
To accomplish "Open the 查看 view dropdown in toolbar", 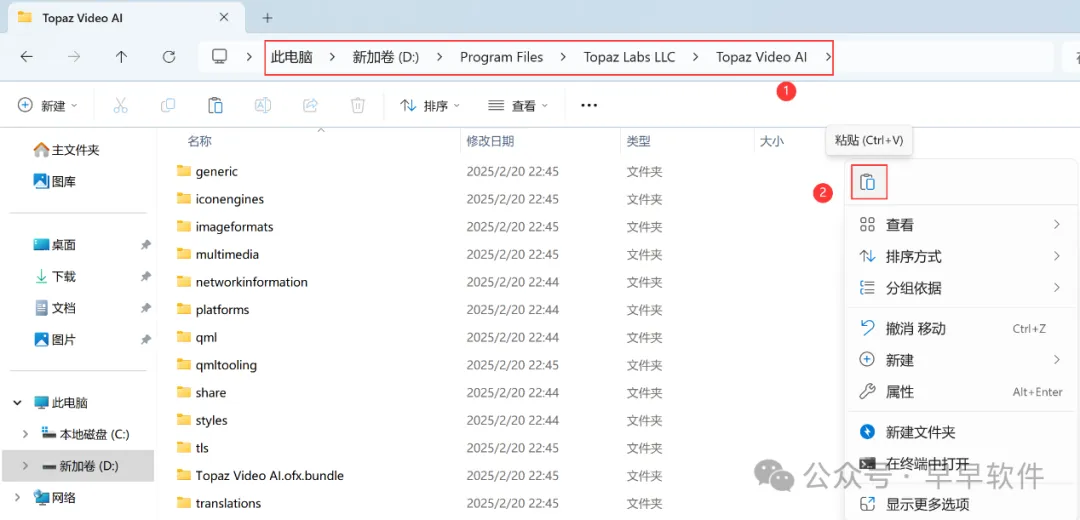I will click(518, 105).
